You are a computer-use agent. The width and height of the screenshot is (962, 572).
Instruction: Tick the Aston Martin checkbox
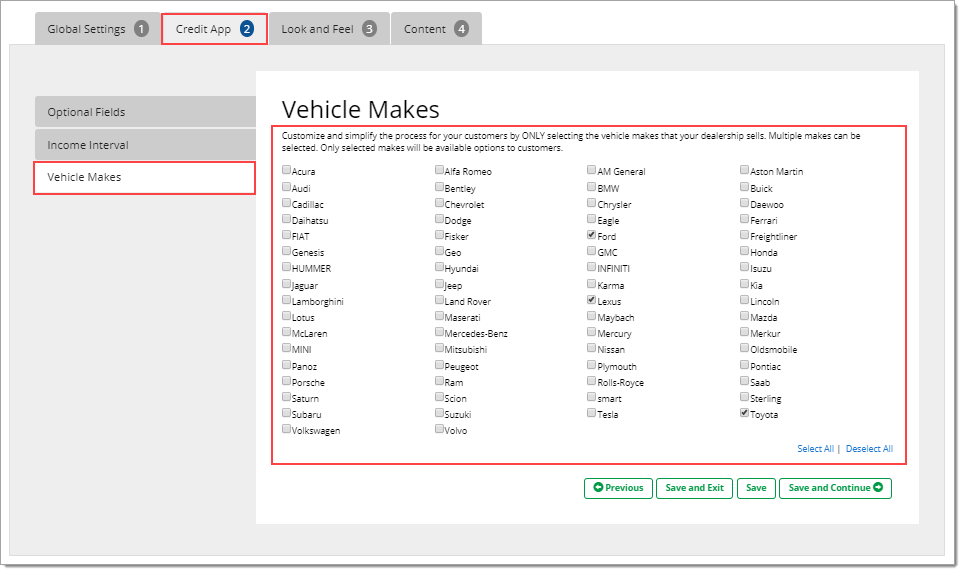[x=744, y=170]
